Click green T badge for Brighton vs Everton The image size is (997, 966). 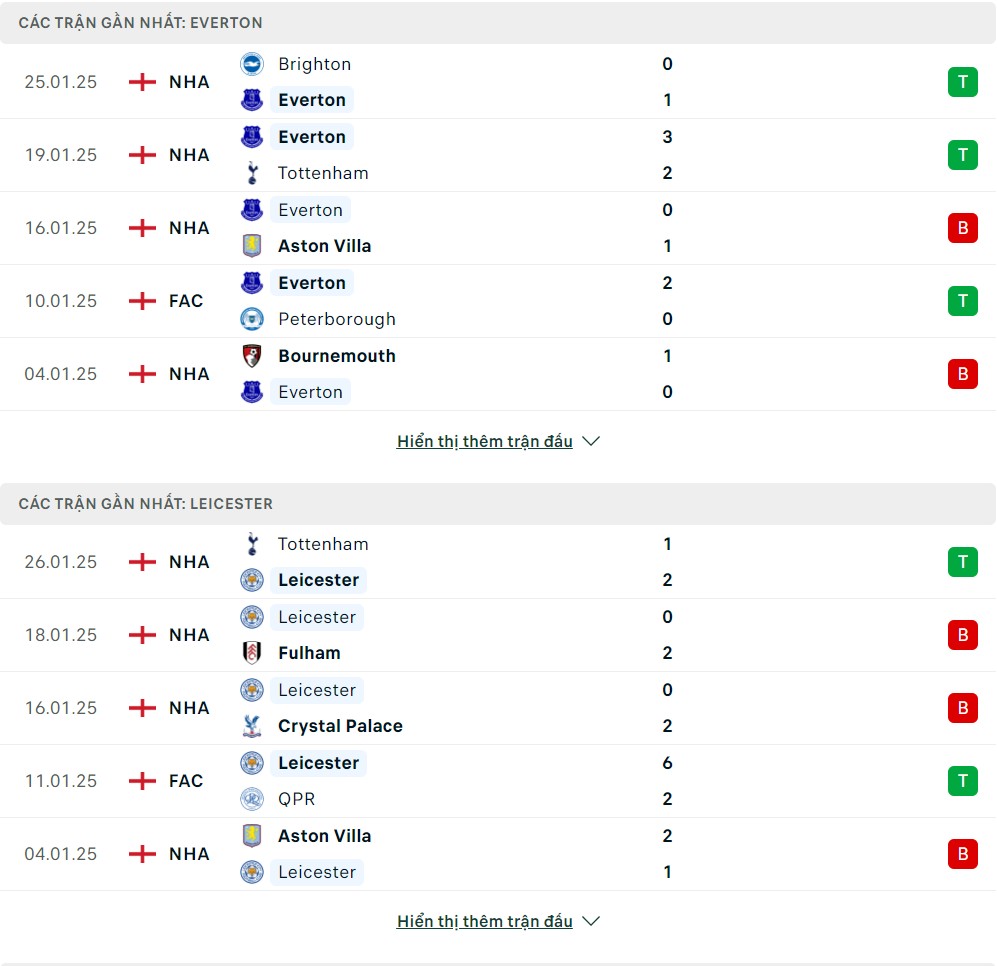click(963, 82)
